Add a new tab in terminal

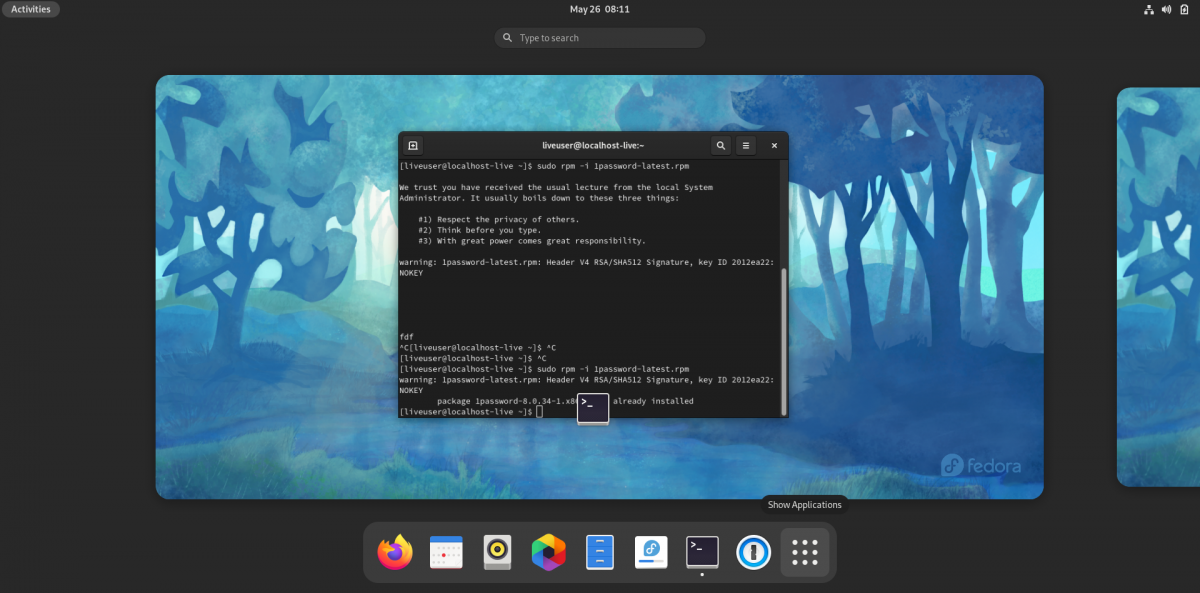pos(413,146)
